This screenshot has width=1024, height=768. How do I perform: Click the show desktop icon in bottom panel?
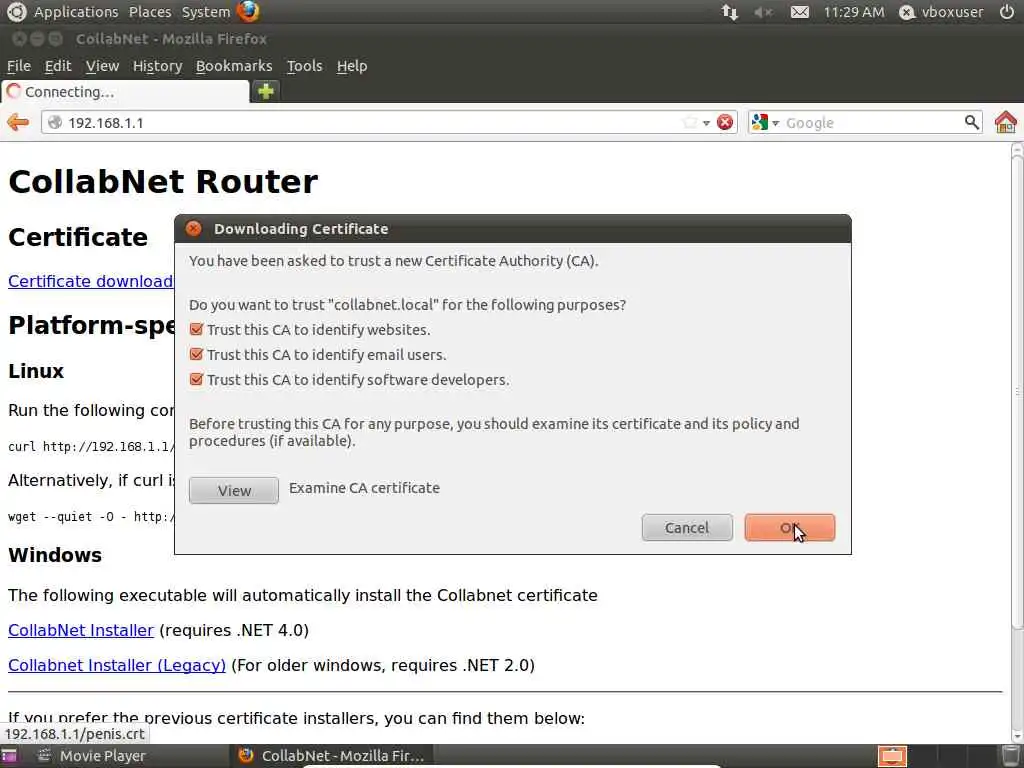(x=9, y=756)
